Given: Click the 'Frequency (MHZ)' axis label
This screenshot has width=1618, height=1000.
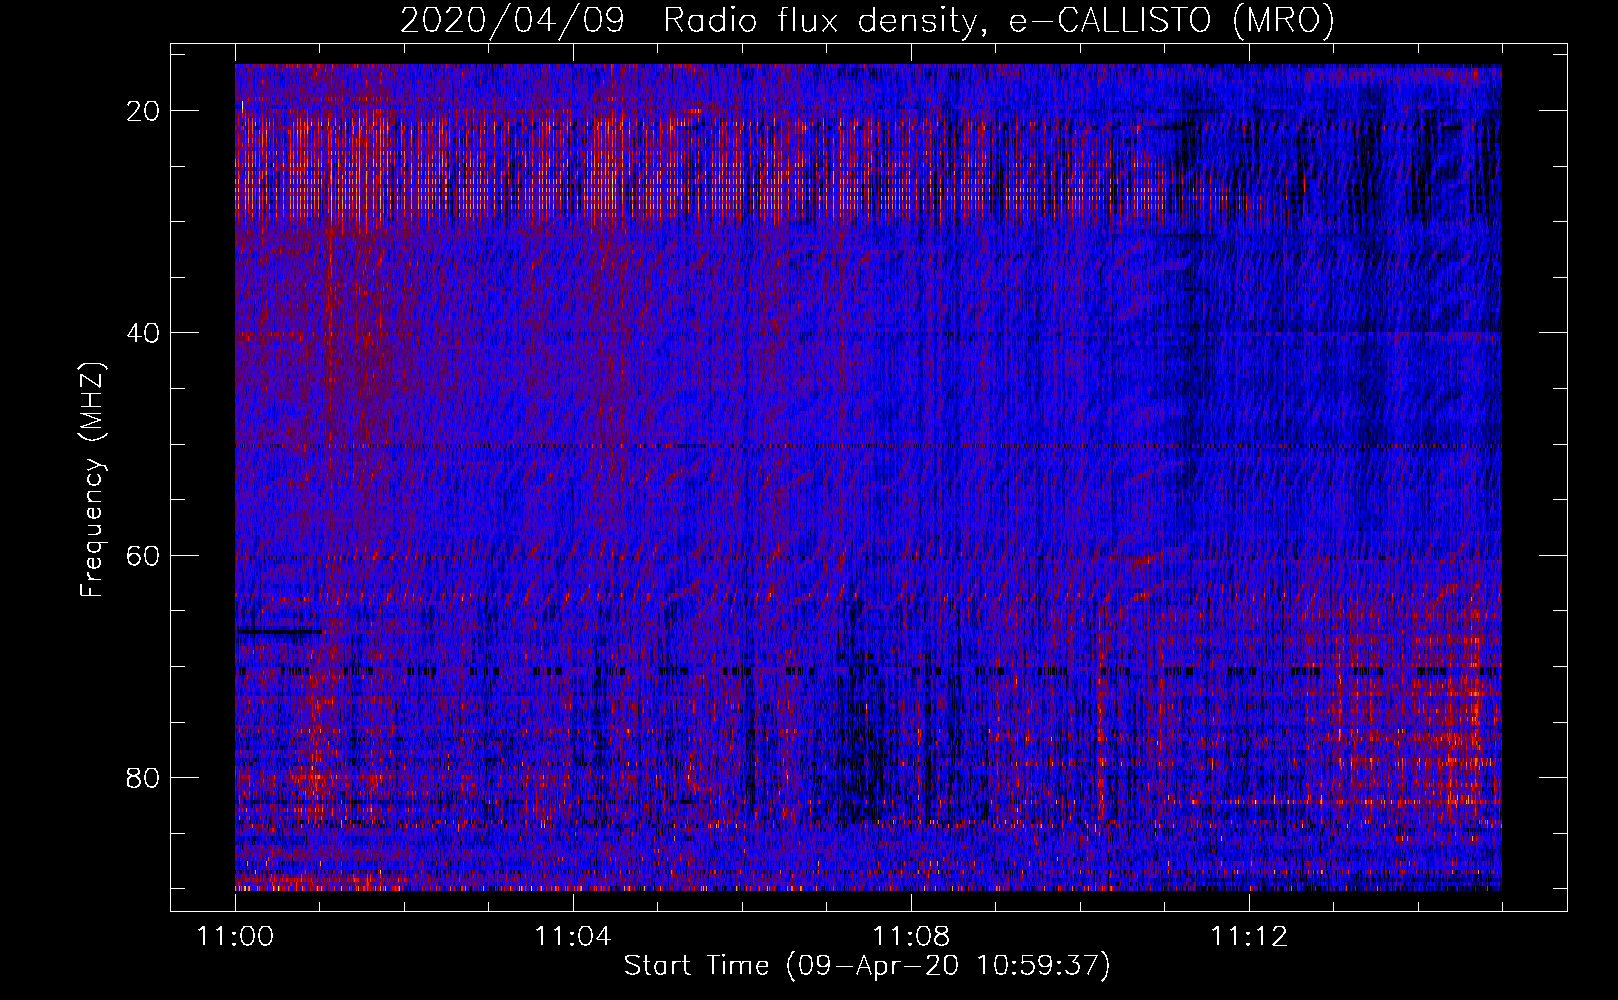Looking at the screenshot, I should tap(92, 480).
